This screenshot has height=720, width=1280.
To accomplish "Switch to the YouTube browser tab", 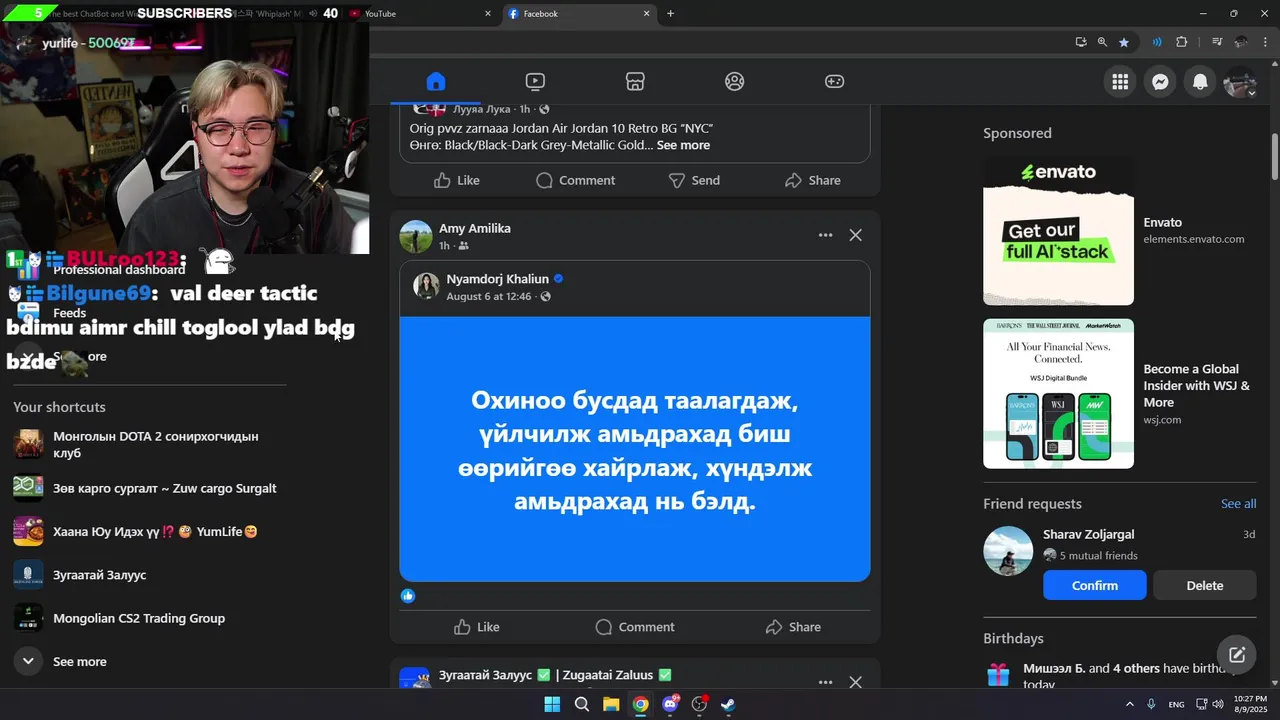I will click(x=415, y=14).
